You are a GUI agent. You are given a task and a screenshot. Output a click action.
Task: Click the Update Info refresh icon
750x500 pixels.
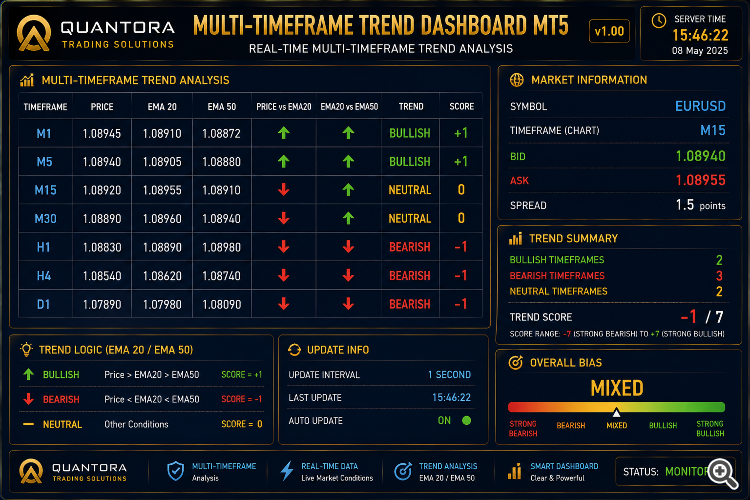tap(294, 350)
